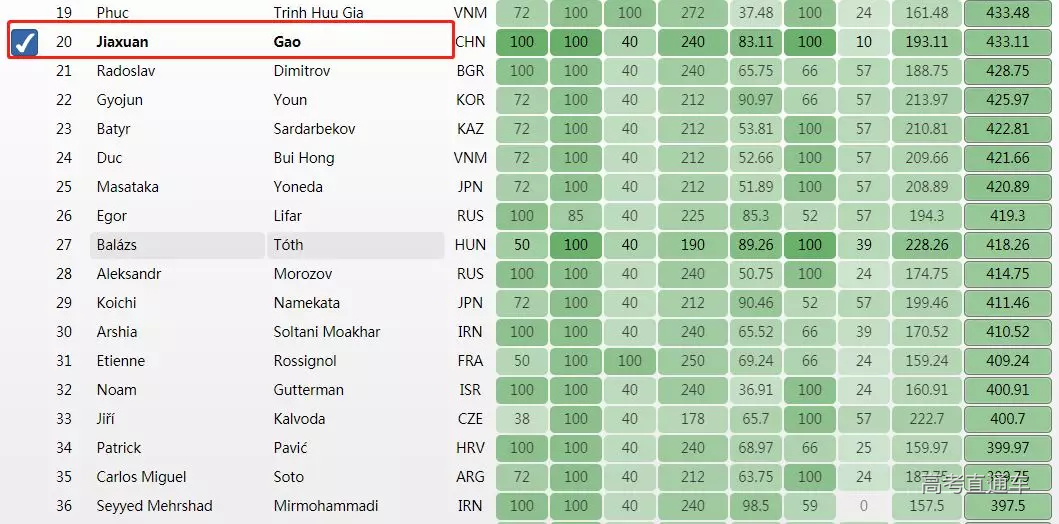This screenshot has width=1059, height=524.
Task: Click the CHN country code
Action: click(470, 42)
